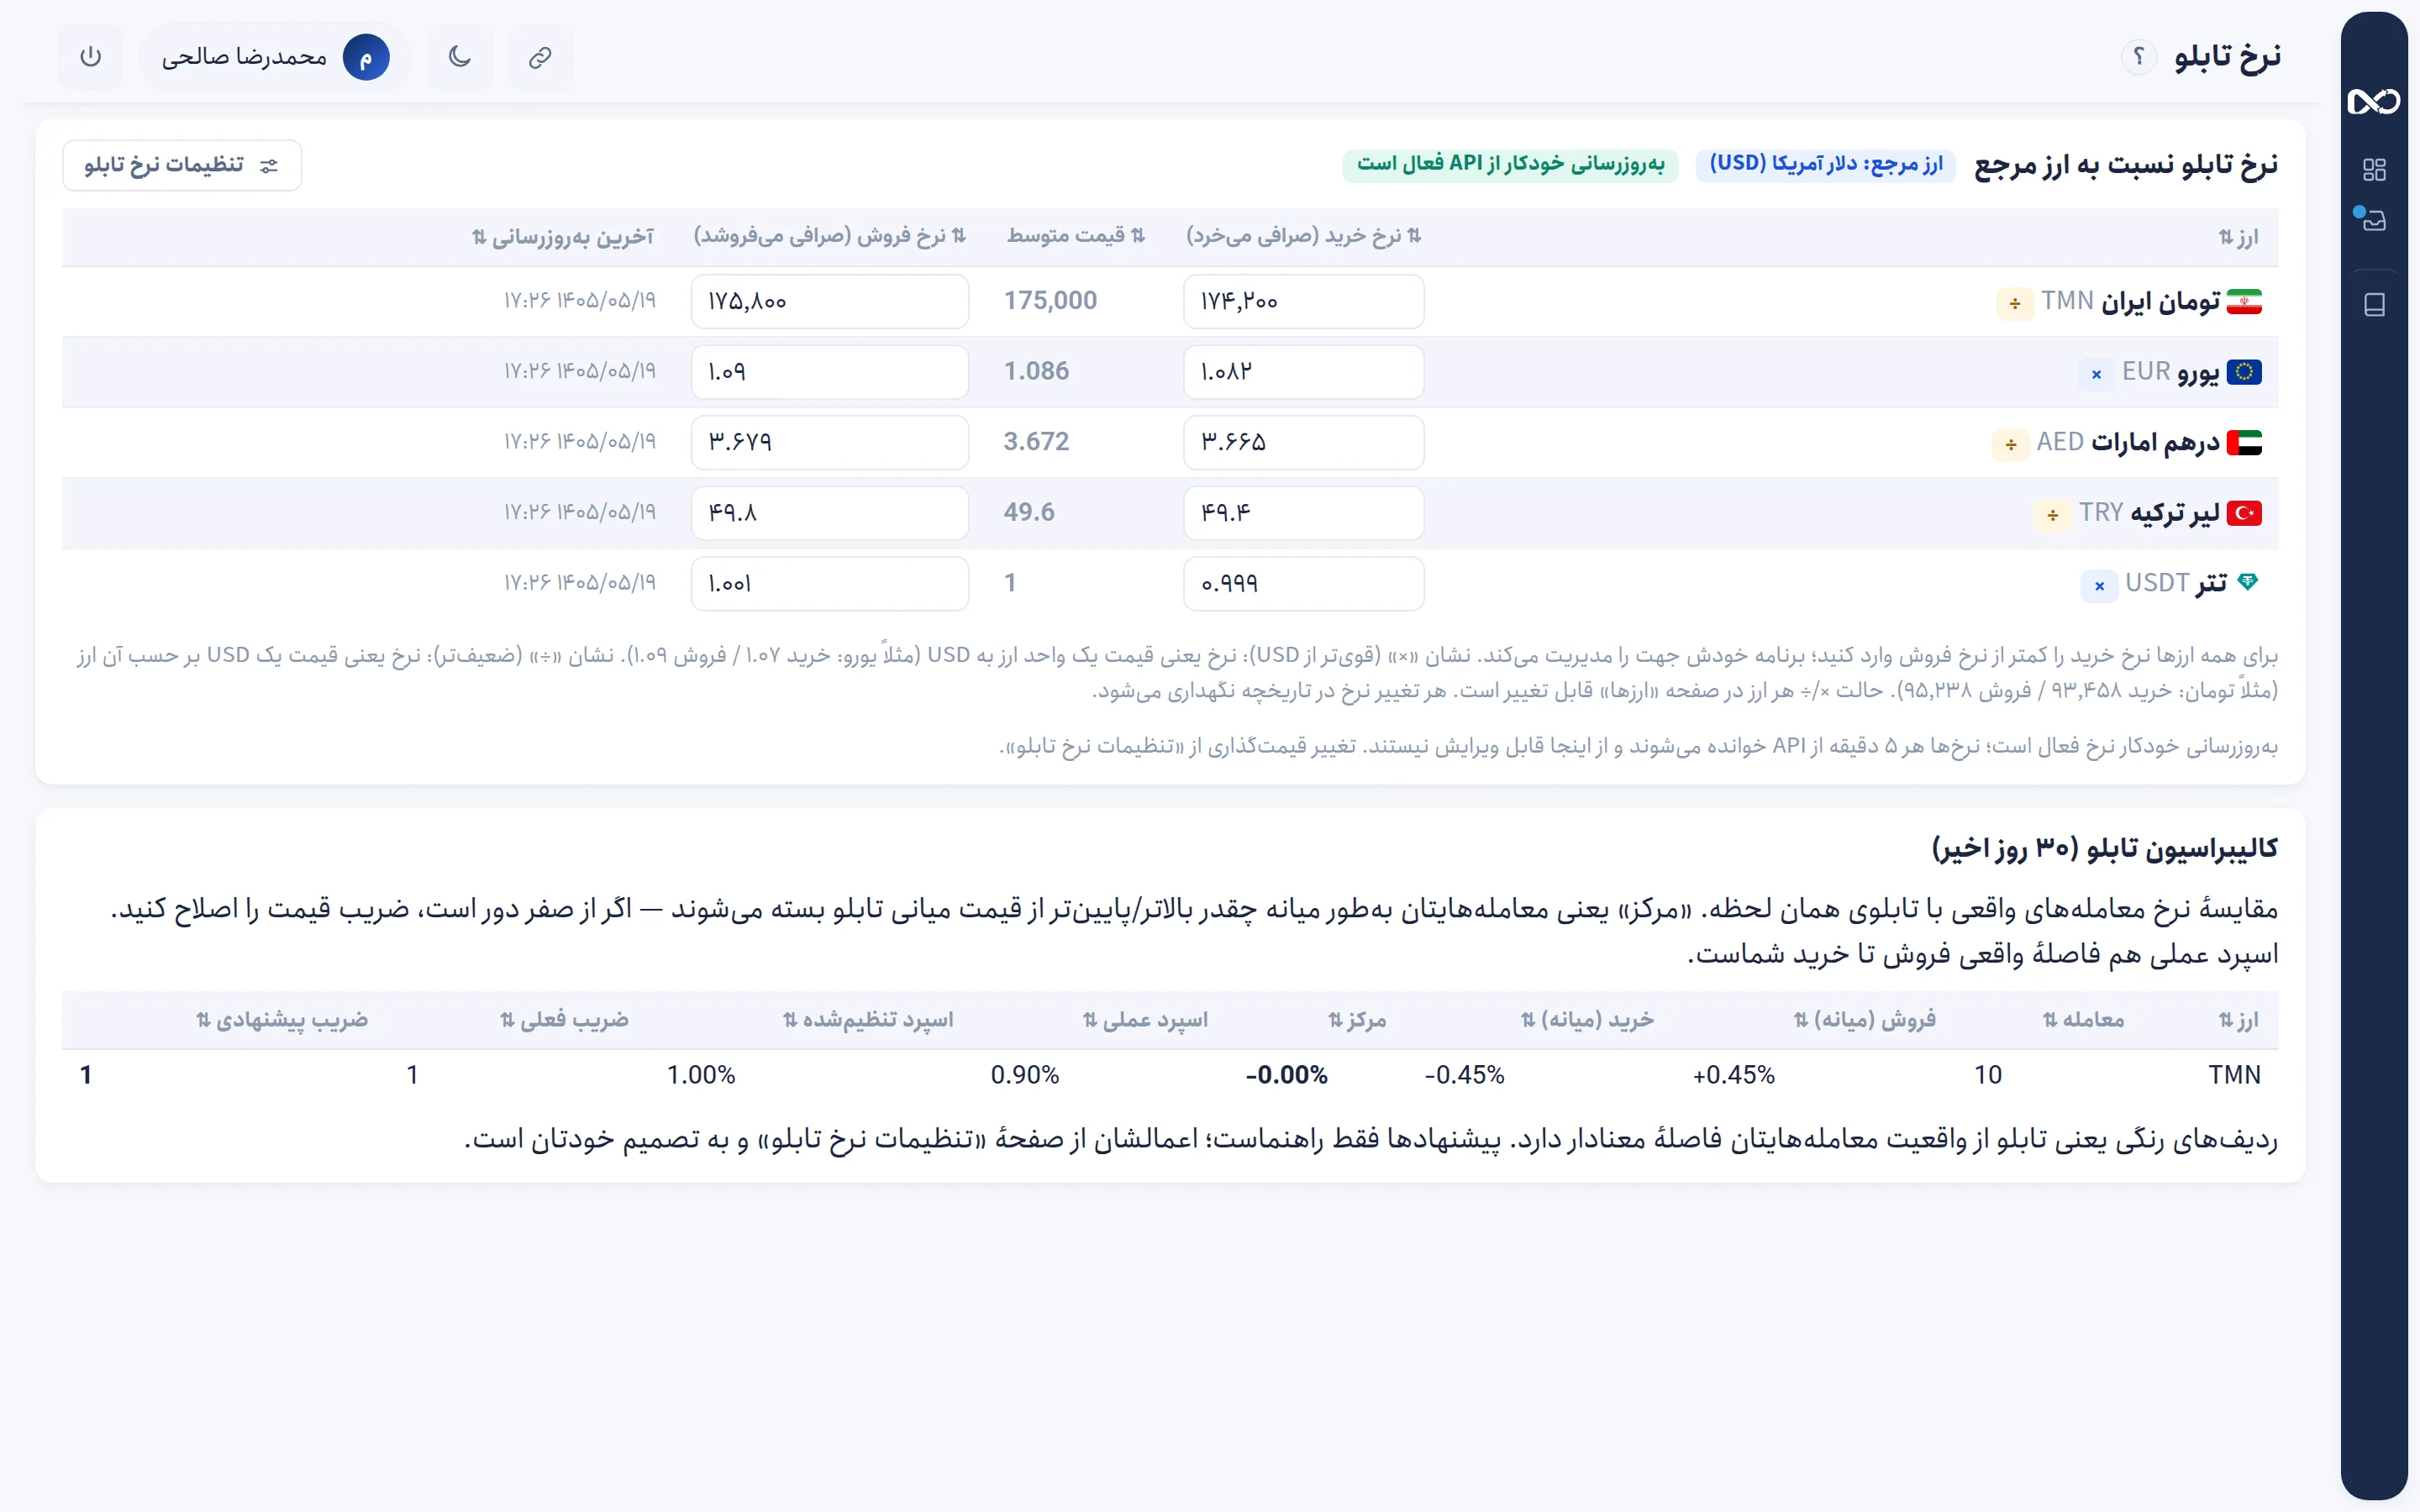The image size is (2420, 1512).
Task: Click the Tether gem icon in USDT row
Action: click(x=2247, y=582)
